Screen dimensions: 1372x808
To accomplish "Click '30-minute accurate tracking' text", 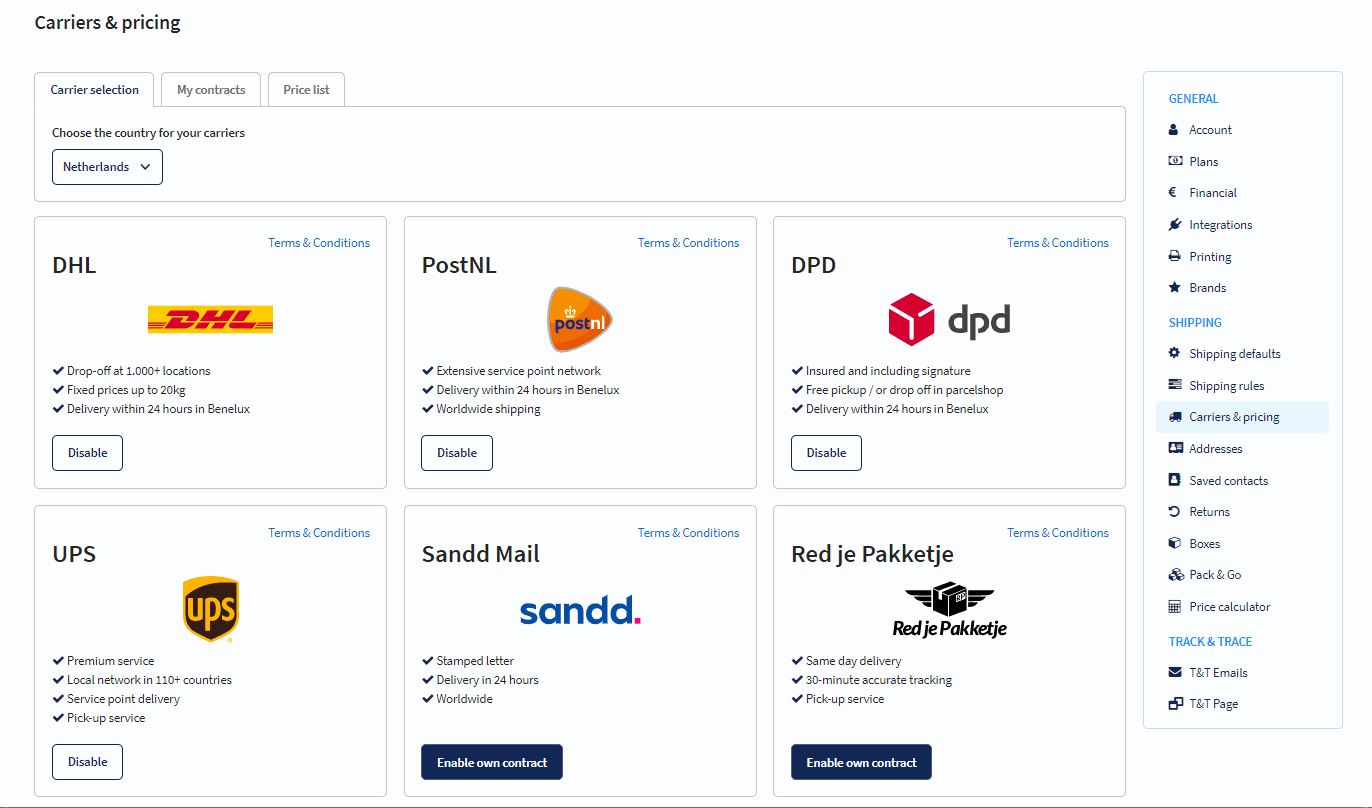I will tap(879, 680).
